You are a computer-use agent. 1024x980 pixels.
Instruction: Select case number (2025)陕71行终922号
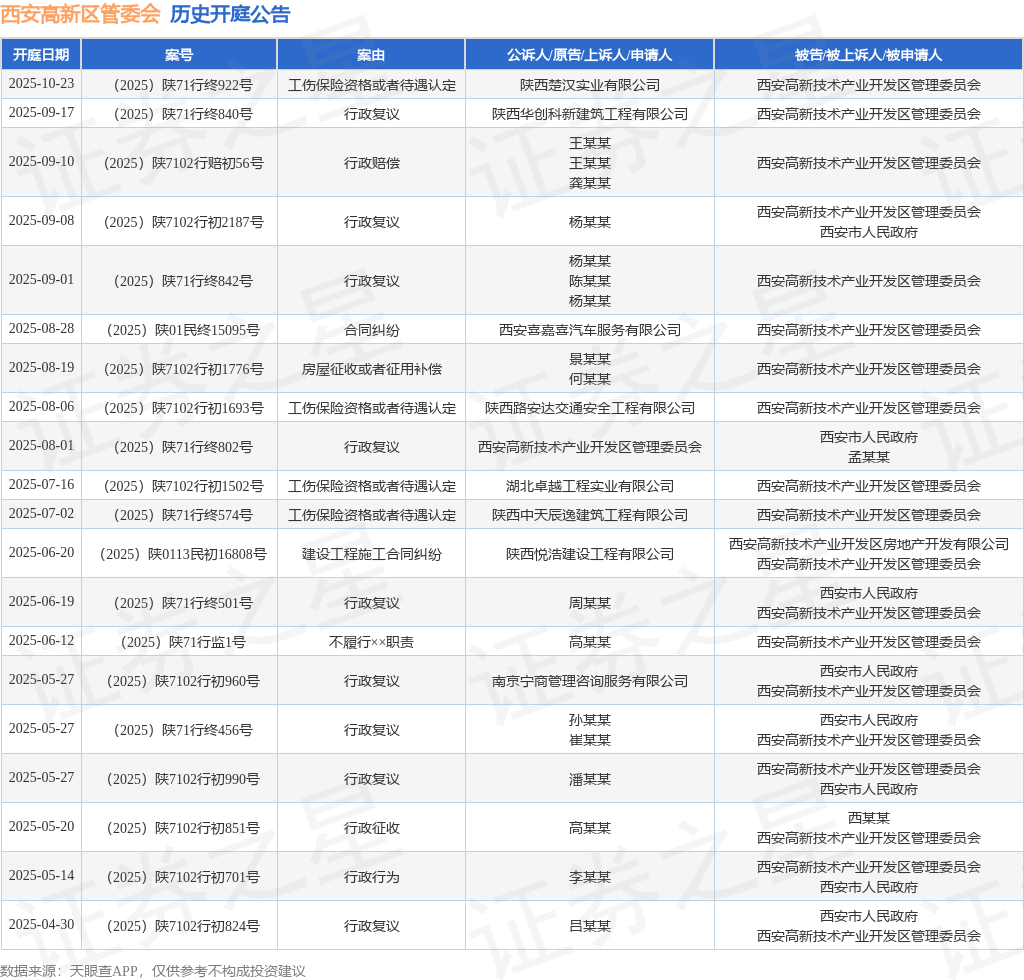[180, 86]
